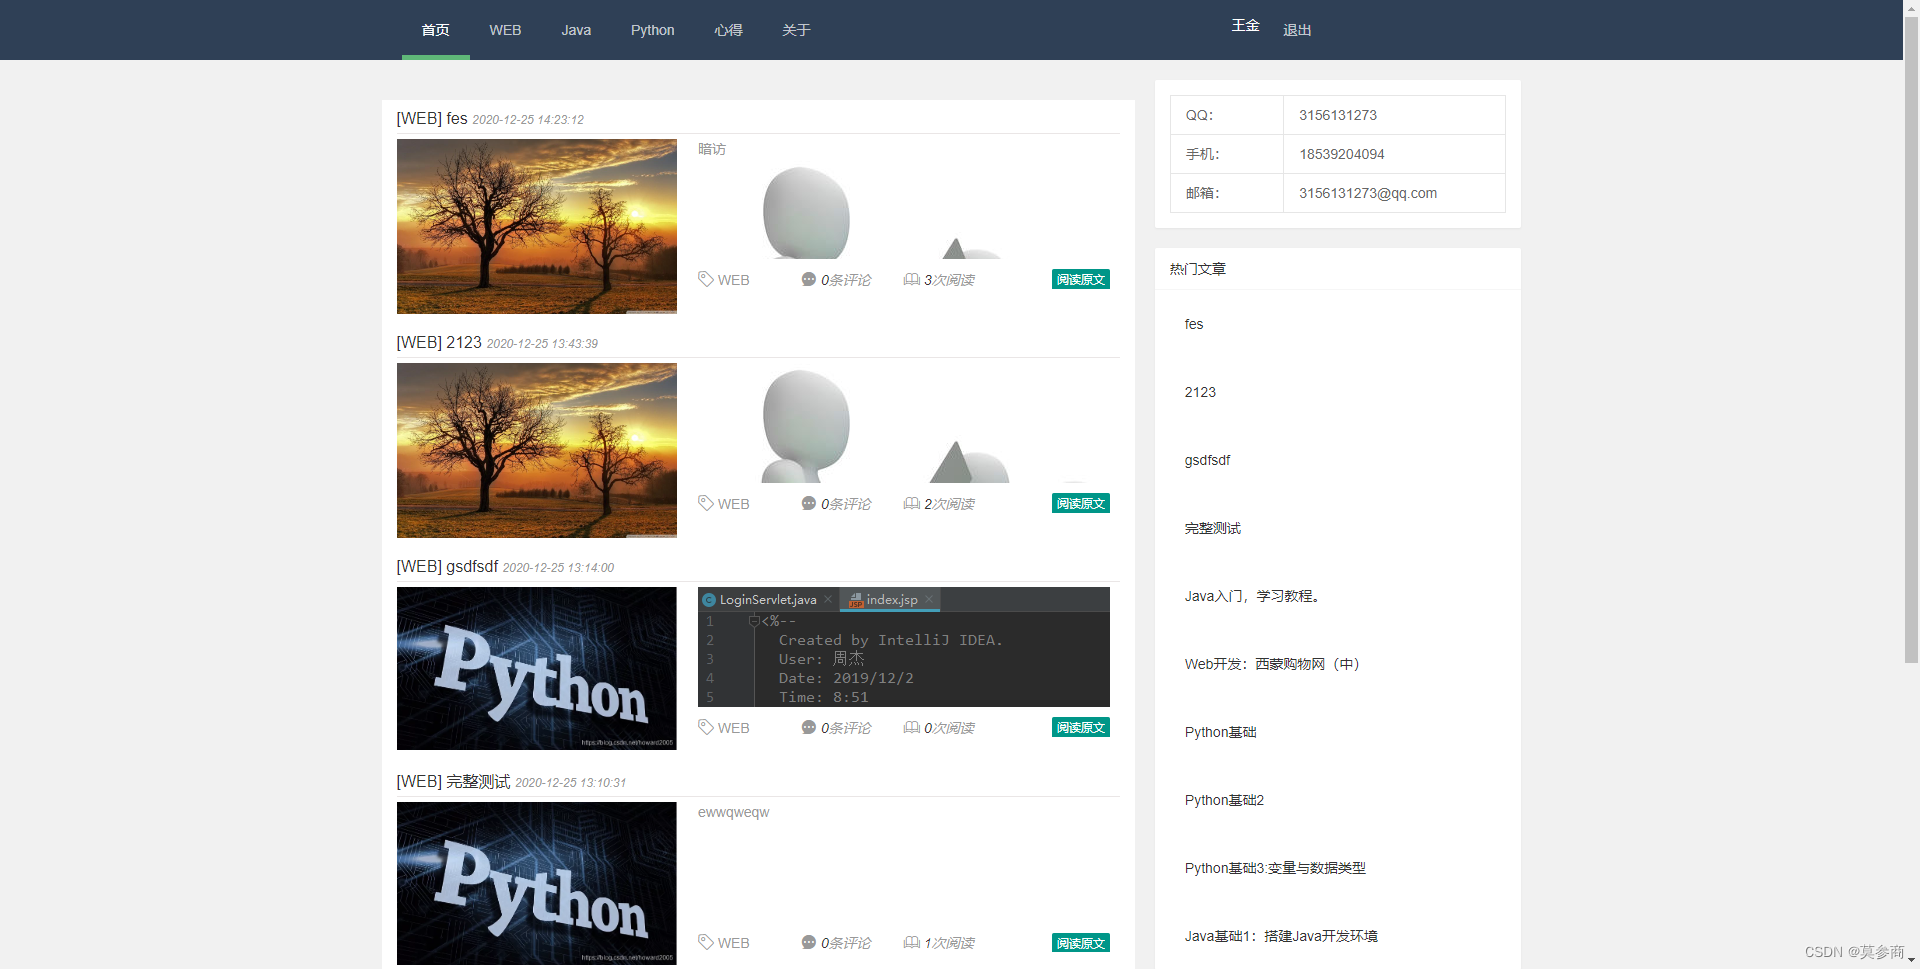The width and height of the screenshot is (1920, 969).
Task: Open hot article Python基础
Action: [x=1220, y=732]
